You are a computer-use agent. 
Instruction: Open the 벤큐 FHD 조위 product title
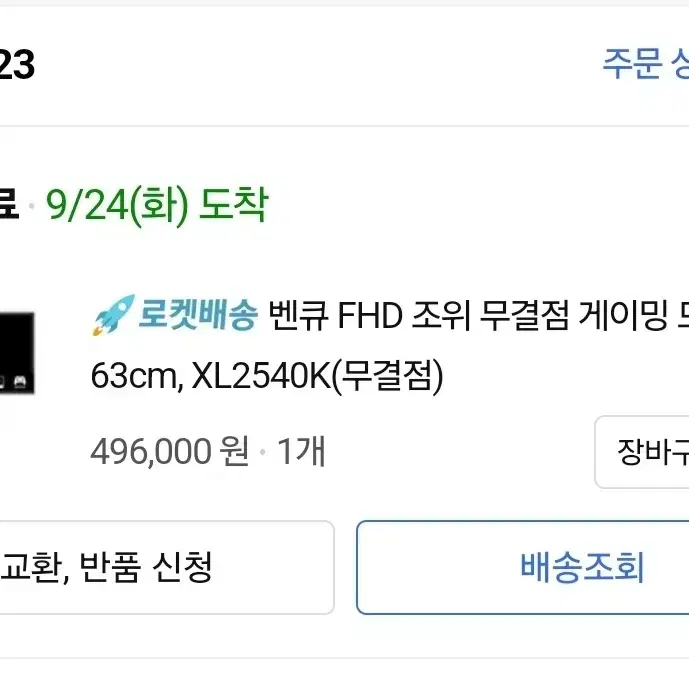coord(478,315)
